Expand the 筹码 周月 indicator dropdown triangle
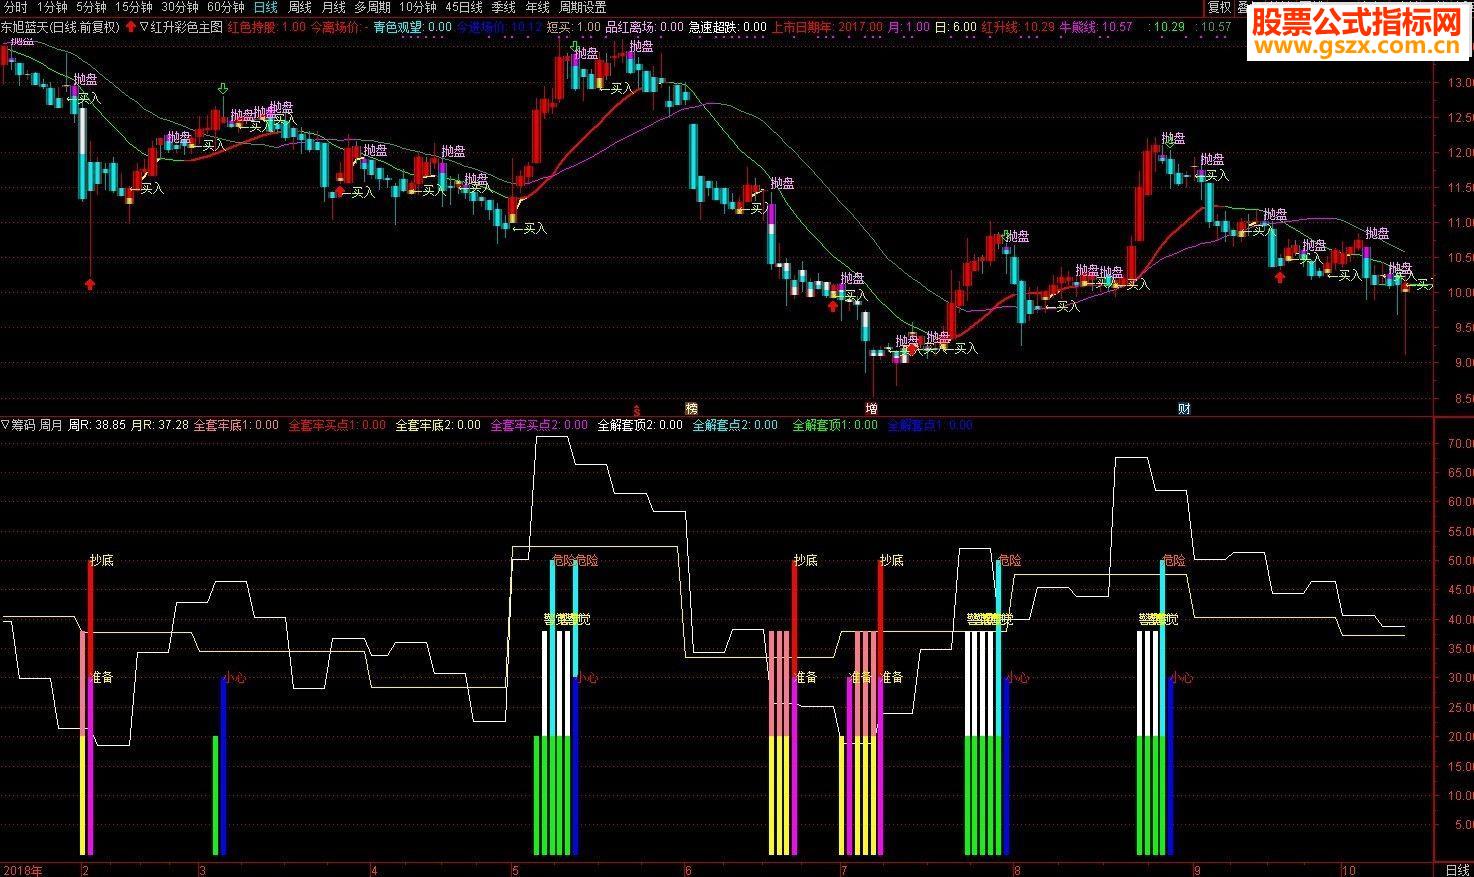The image size is (1474, 877). point(6,425)
